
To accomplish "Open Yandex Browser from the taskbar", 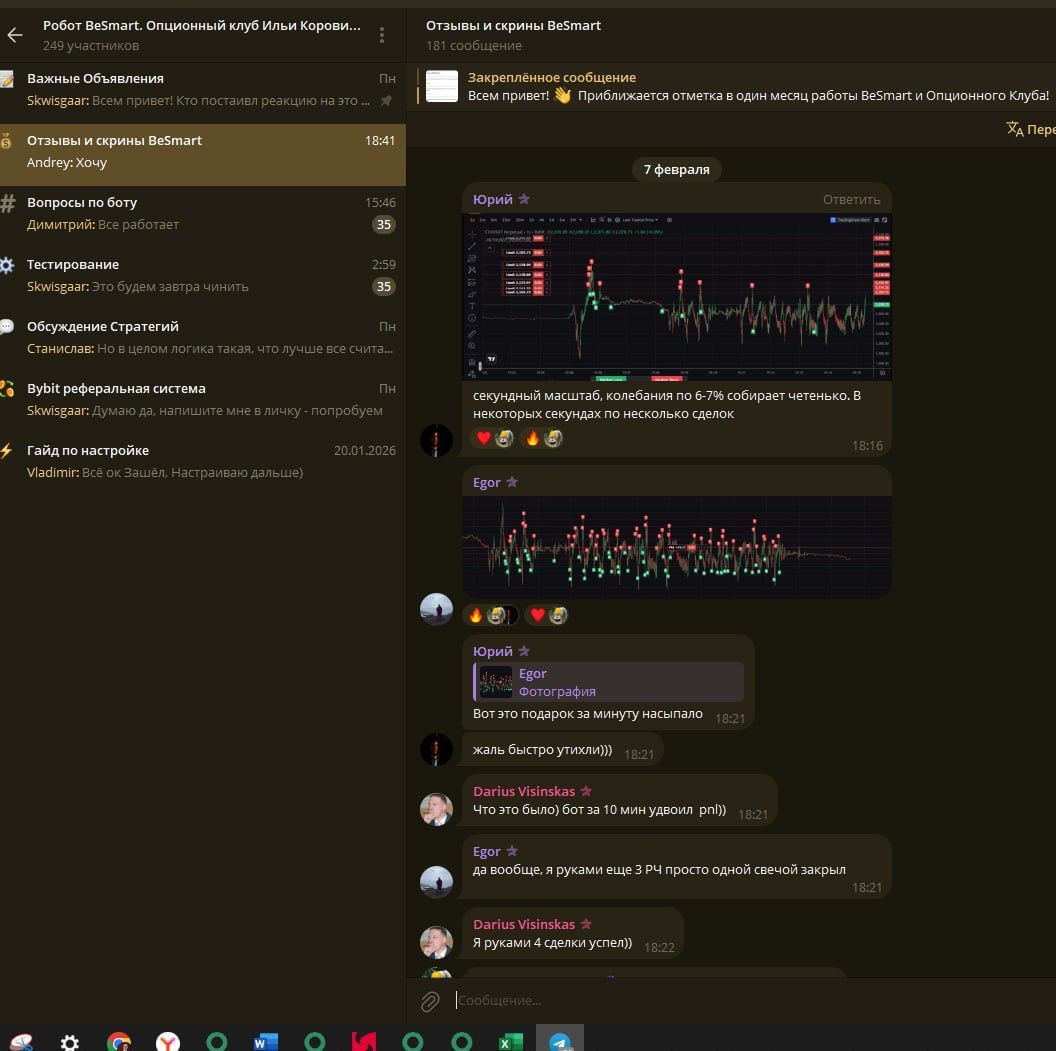I will (168, 1042).
